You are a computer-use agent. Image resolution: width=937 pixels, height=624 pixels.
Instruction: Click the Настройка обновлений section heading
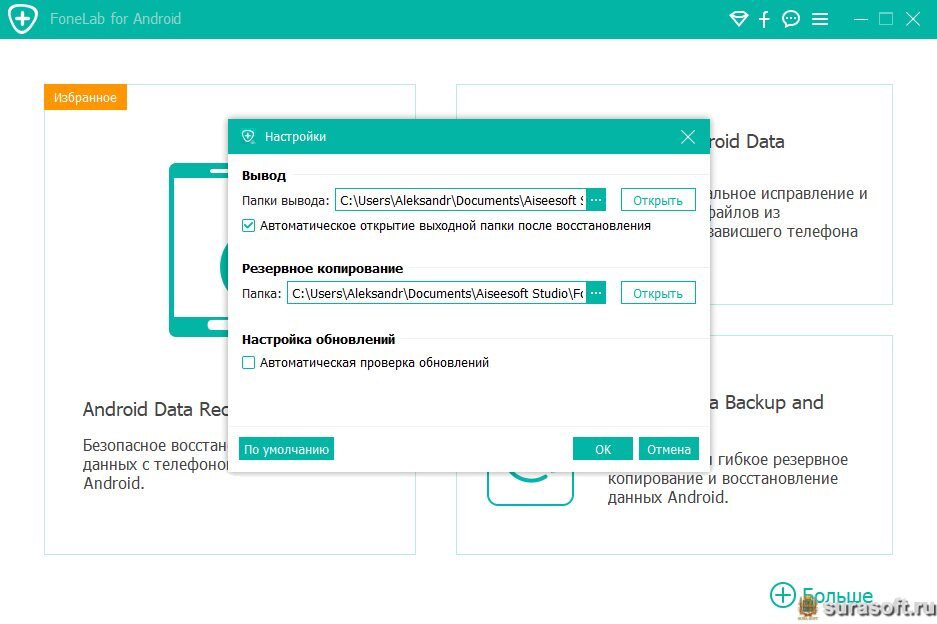[319, 339]
